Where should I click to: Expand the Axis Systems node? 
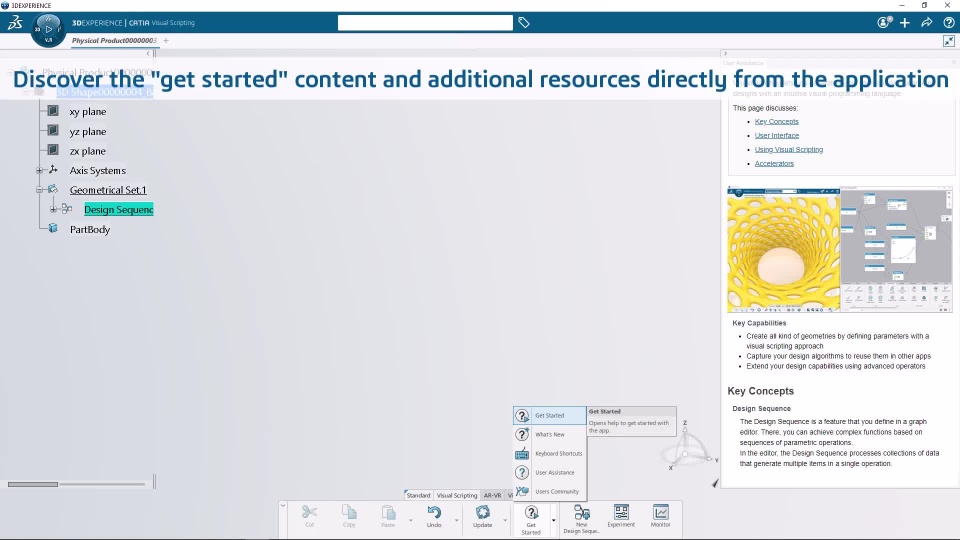pos(39,170)
